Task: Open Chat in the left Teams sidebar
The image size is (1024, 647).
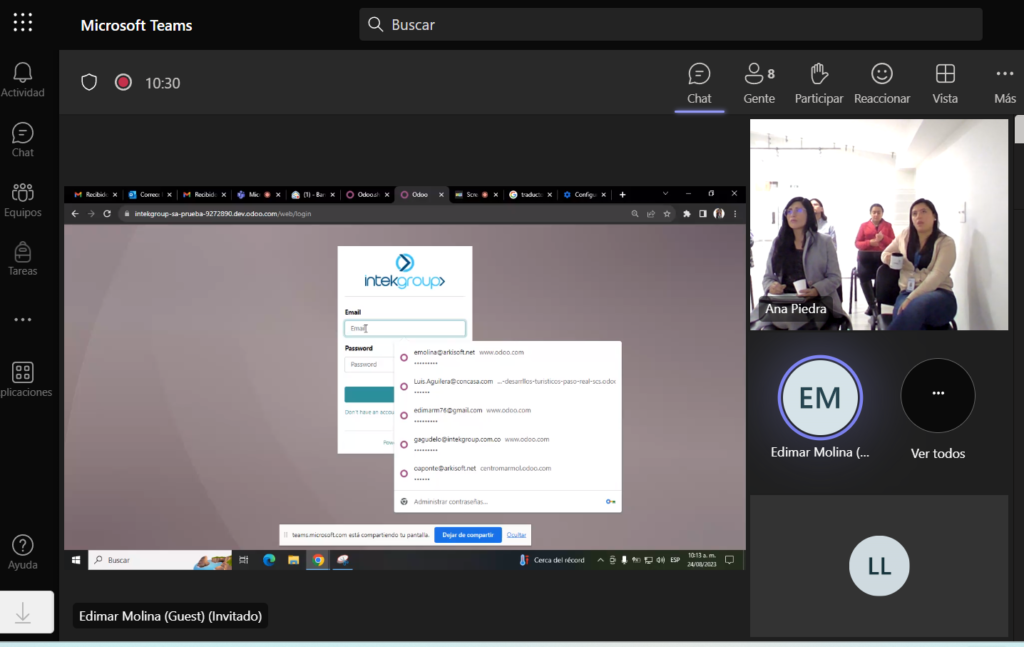Action: (23, 140)
